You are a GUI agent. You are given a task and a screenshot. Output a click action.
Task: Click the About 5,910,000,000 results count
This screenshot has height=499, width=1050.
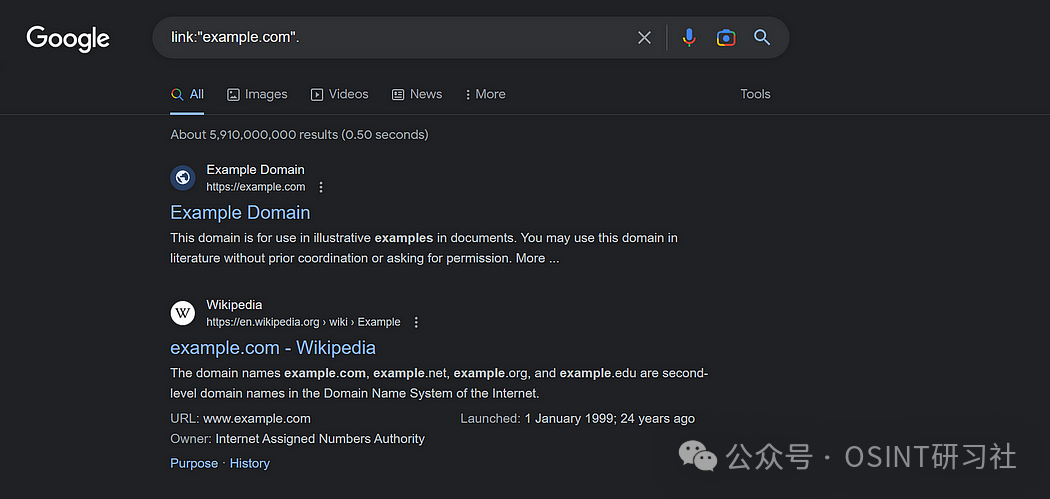(299, 135)
